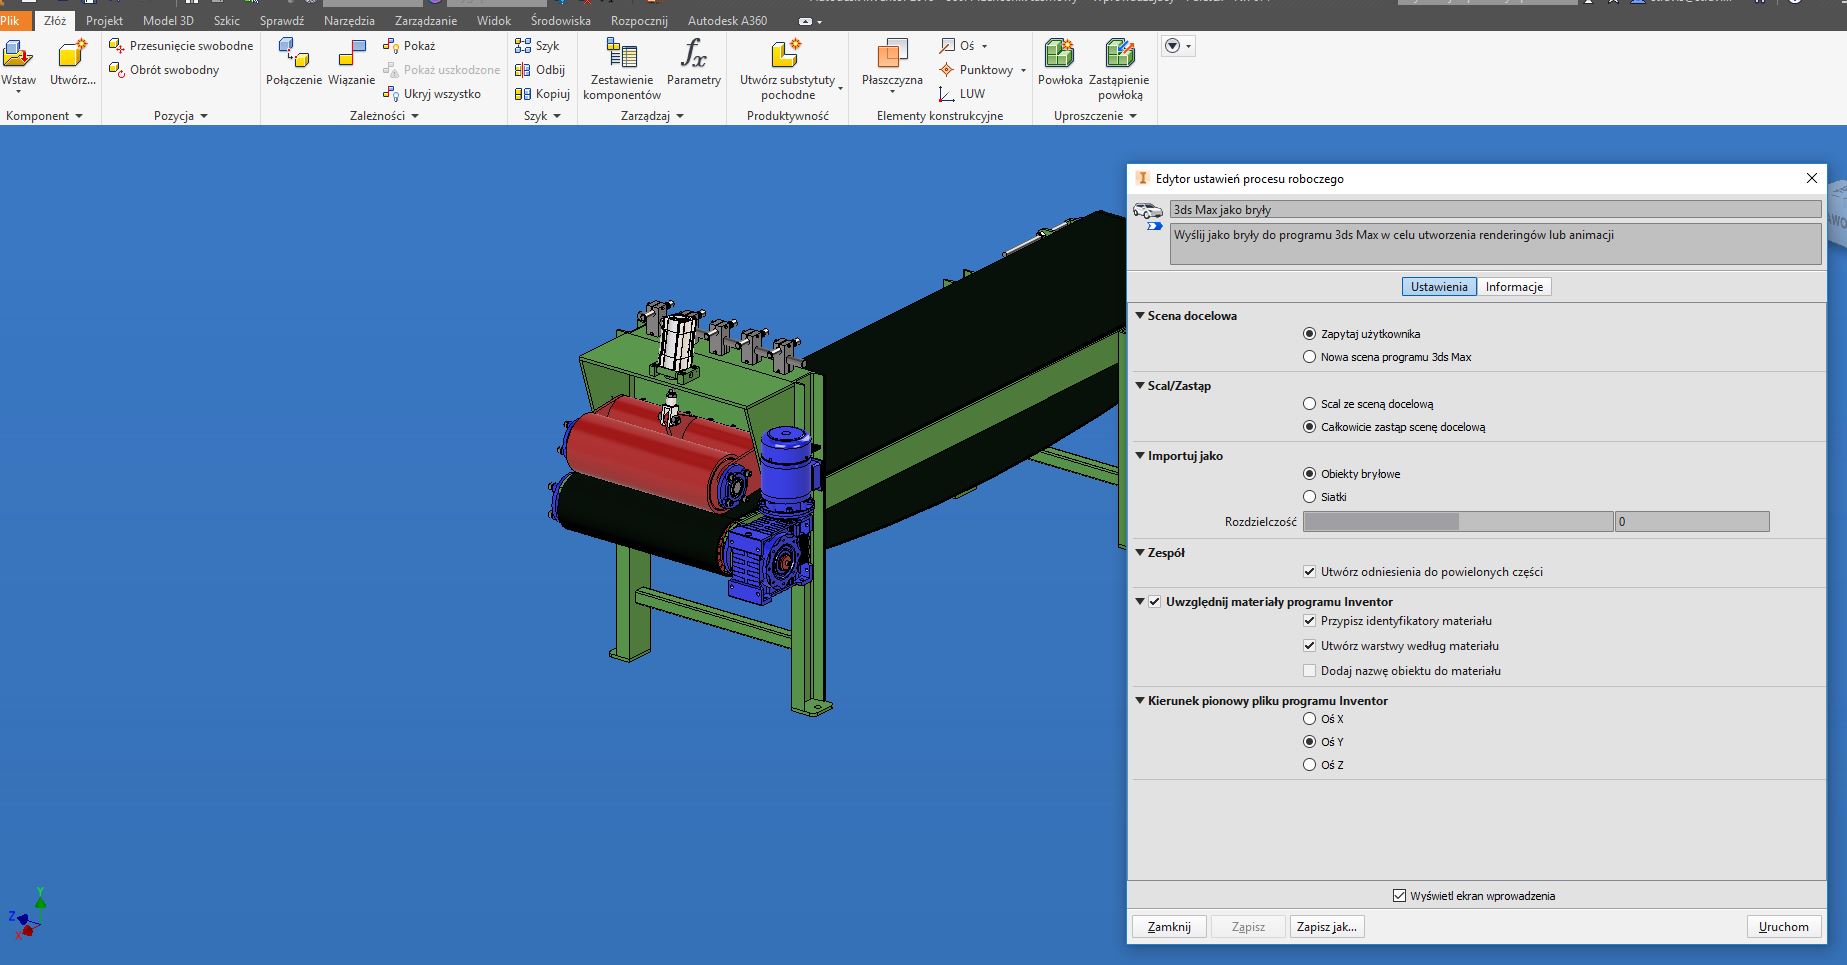Click Pokaż relationships icon

click(391, 46)
